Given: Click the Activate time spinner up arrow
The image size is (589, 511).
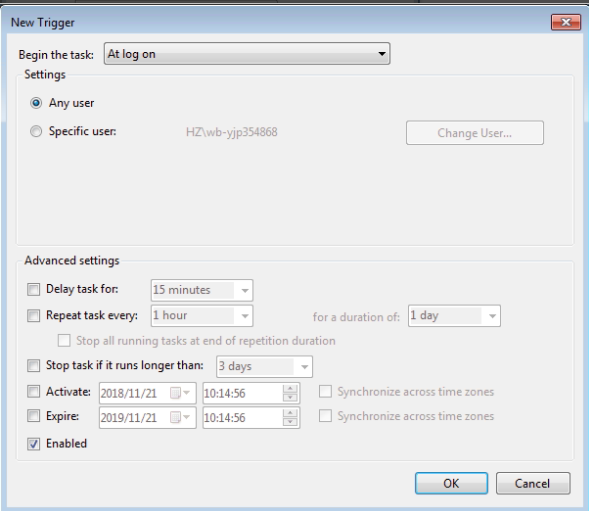Looking at the screenshot, I should point(290,389).
